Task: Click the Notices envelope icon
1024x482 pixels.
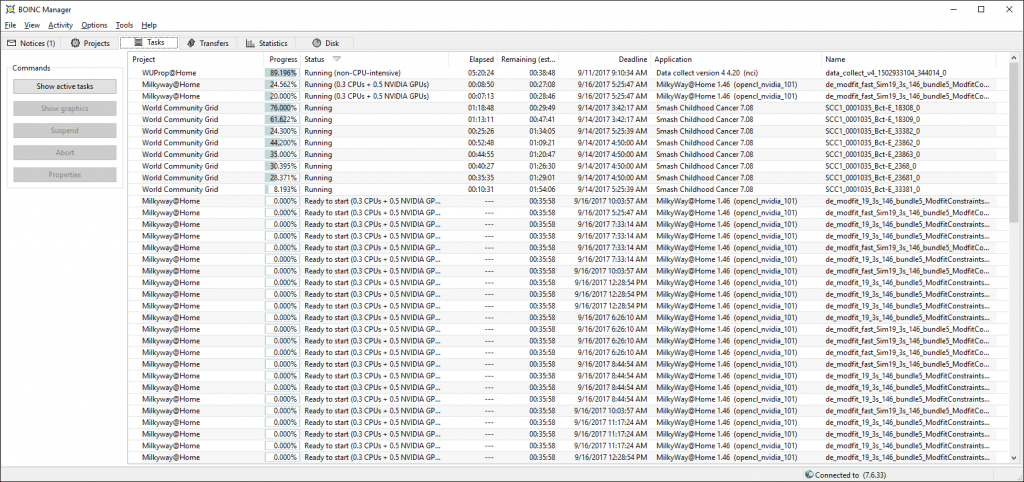Action: 12,43
